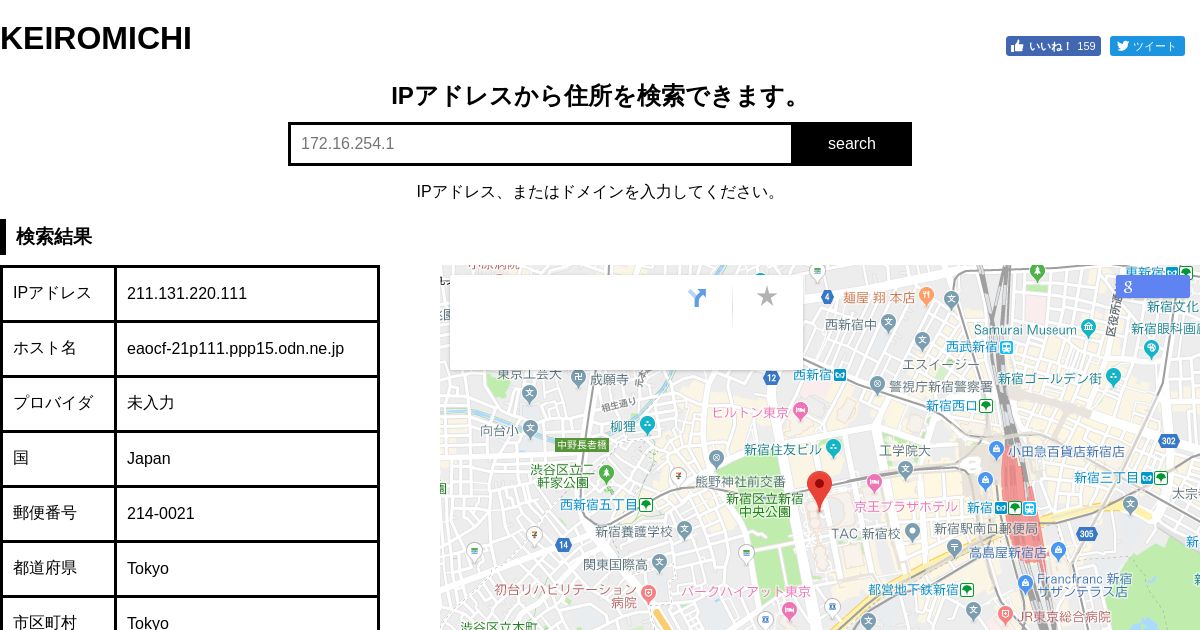Select the 麺屋 翔 本店 restaurant icon
Image resolution: width=1200 pixels, height=630 pixels.
pyautogui.click(x=926, y=296)
